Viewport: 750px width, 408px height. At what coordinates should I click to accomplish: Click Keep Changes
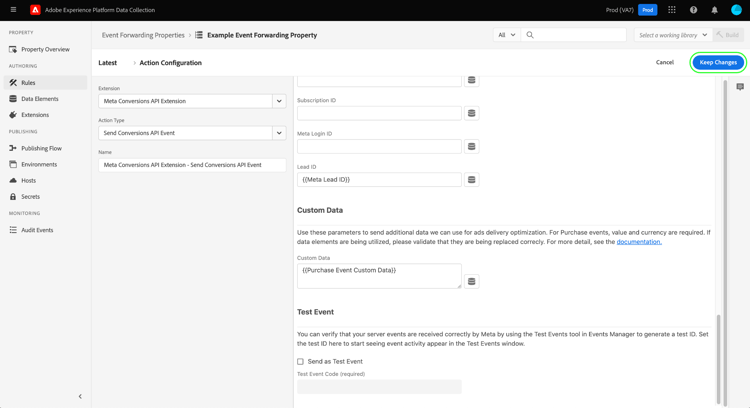pos(718,62)
